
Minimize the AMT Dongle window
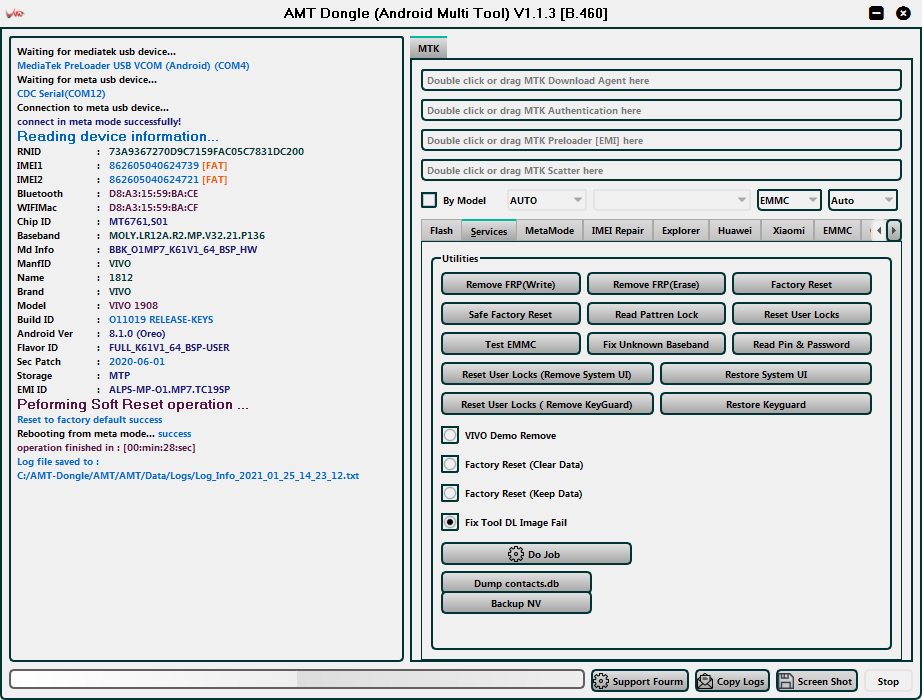tap(877, 13)
